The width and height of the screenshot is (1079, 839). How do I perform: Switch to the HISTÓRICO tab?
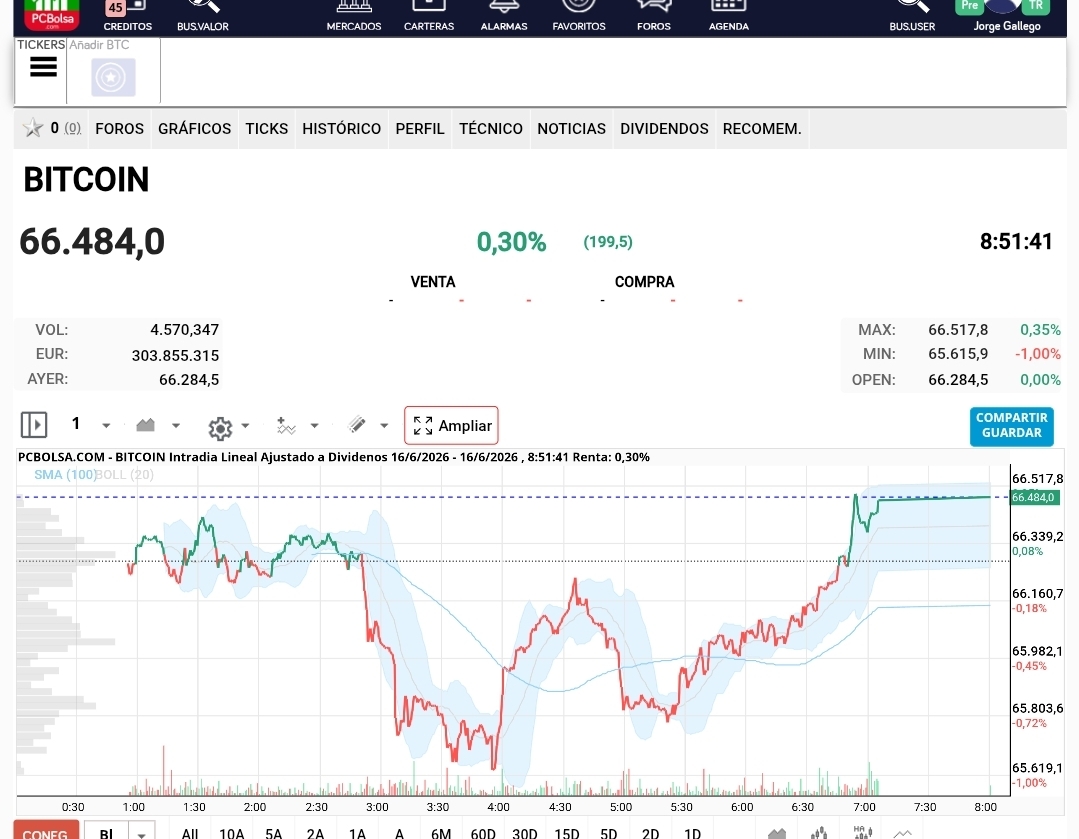(x=341, y=129)
